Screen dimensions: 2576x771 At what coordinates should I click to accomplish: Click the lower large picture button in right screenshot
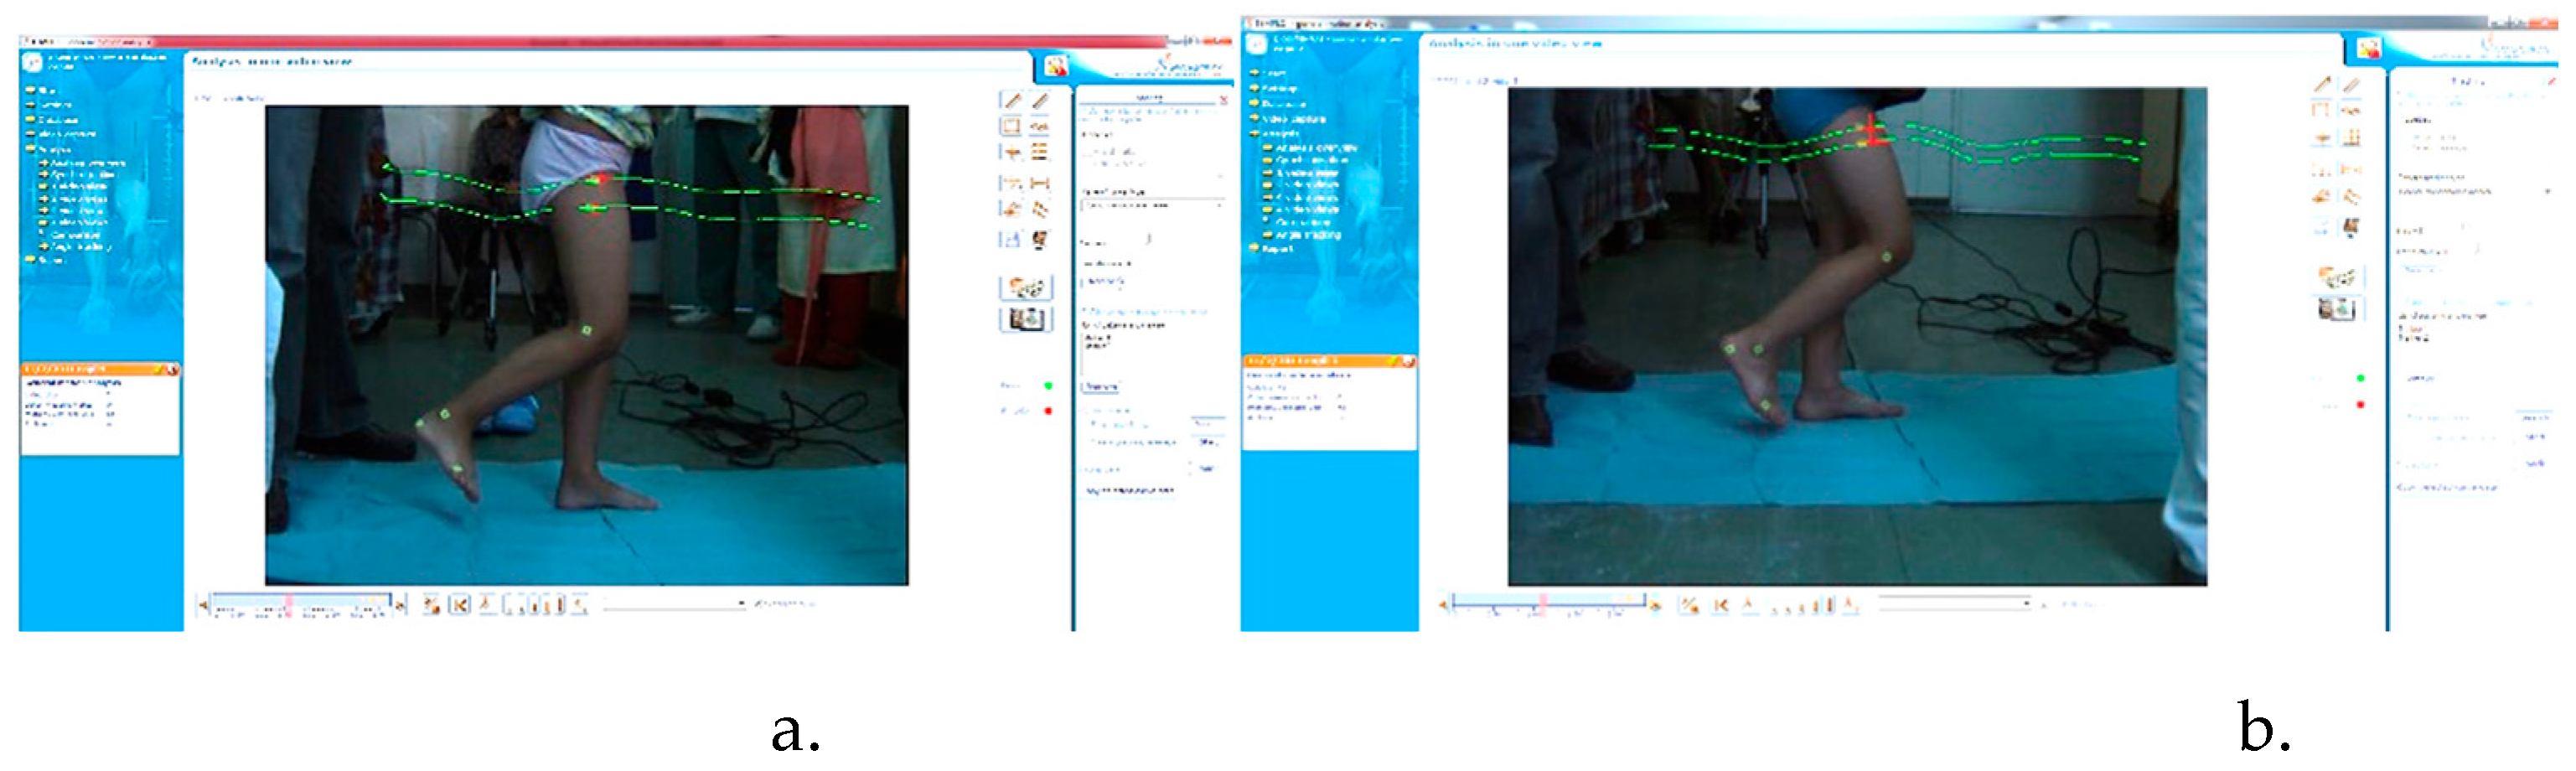point(2338,309)
